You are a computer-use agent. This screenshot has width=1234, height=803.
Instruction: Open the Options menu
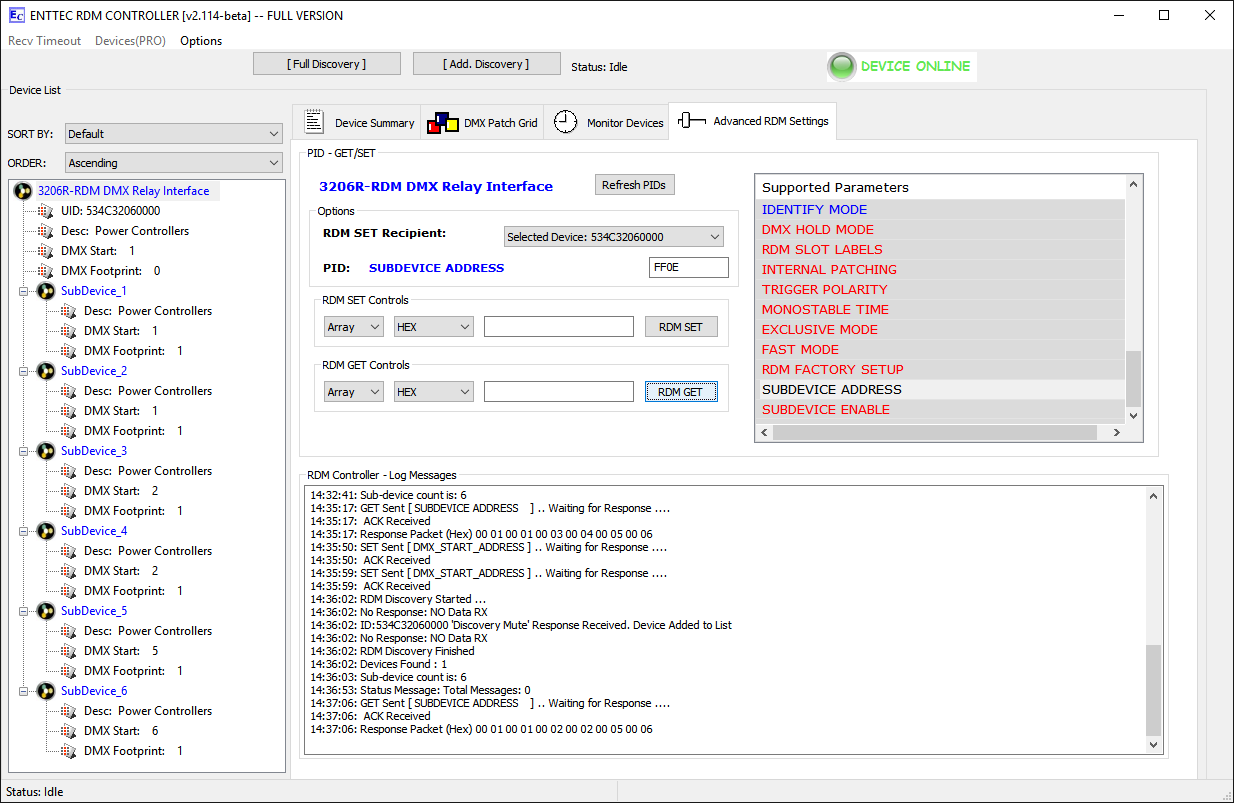tap(201, 41)
